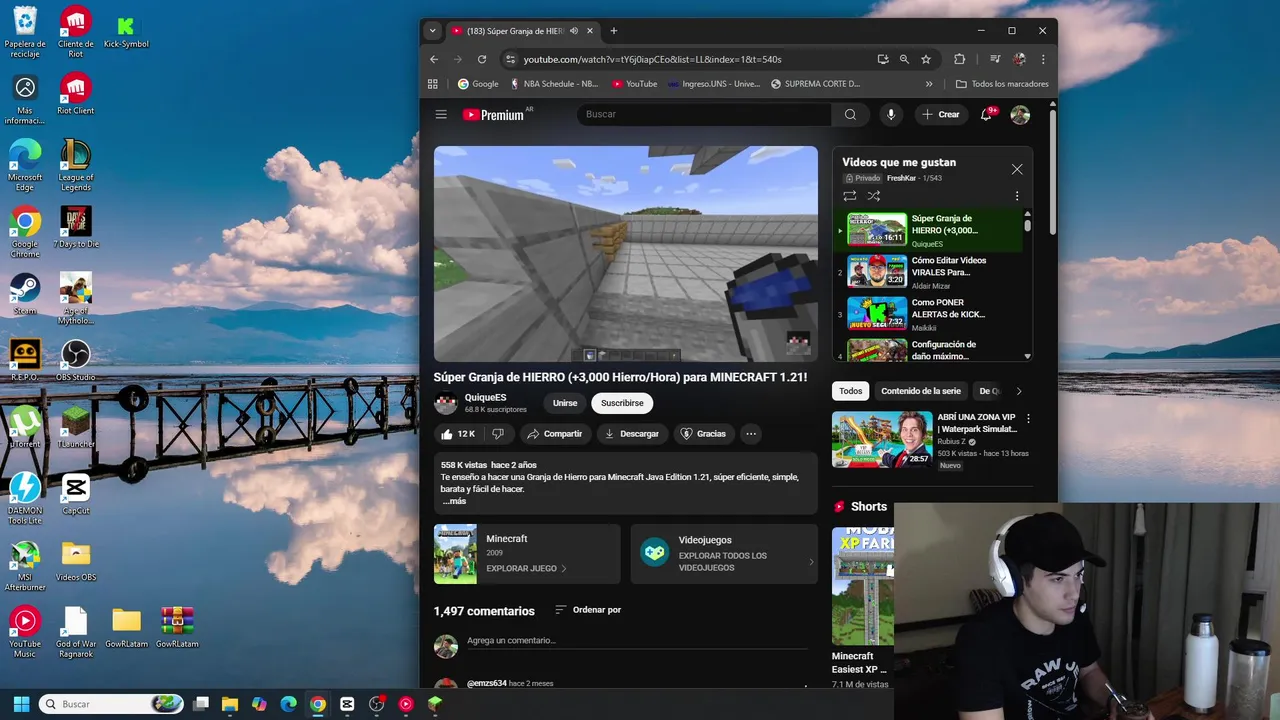This screenshot has height=720, width=1280.
Task: Open Chrome tab search dropdown arrow
Action: pos(432,31)
